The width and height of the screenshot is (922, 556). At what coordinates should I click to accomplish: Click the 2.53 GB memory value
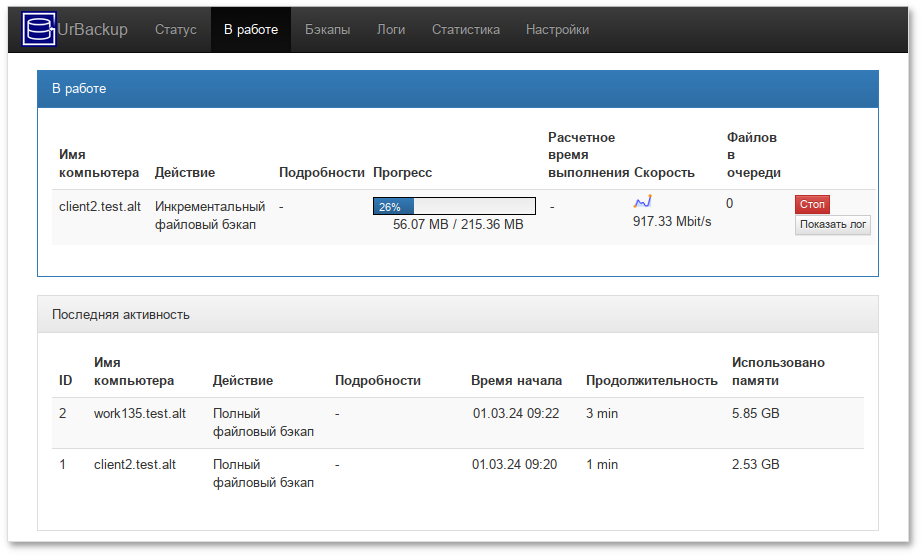click(756, 464)
